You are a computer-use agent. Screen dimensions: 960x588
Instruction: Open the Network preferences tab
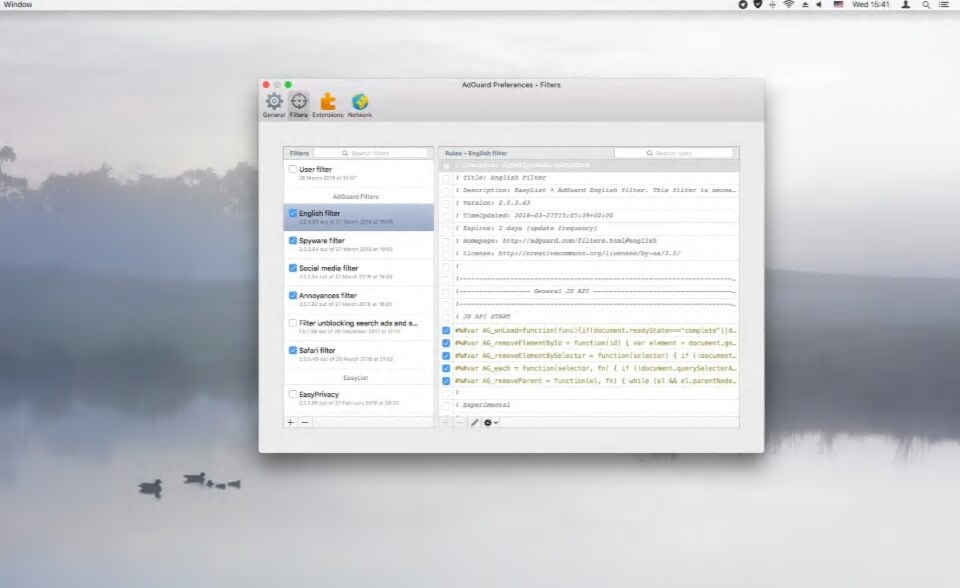[x=359, y=105]
